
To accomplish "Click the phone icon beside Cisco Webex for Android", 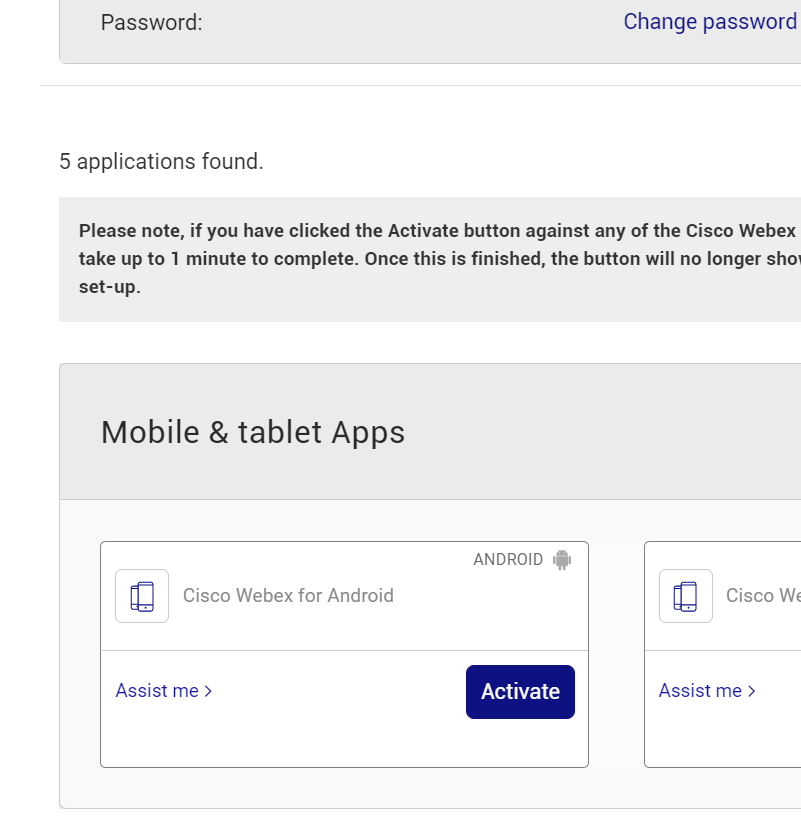I will [x=142, y=596].
